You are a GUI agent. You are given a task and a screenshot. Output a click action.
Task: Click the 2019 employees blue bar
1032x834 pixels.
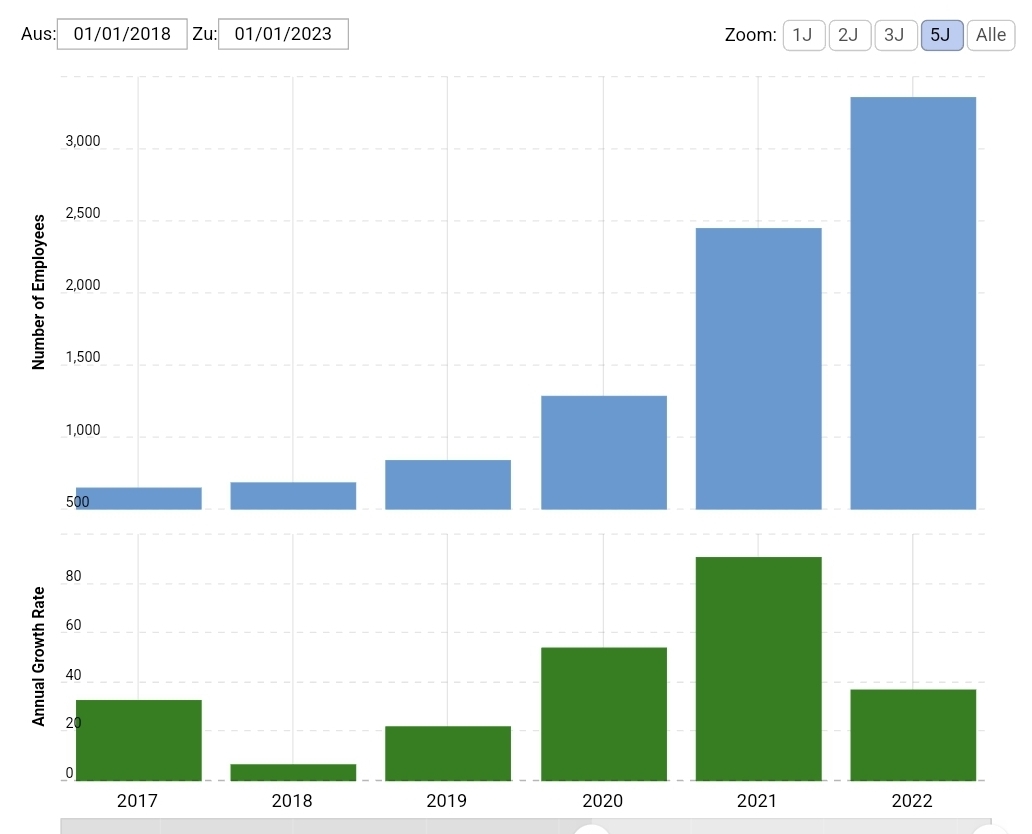tap(448, 484)
